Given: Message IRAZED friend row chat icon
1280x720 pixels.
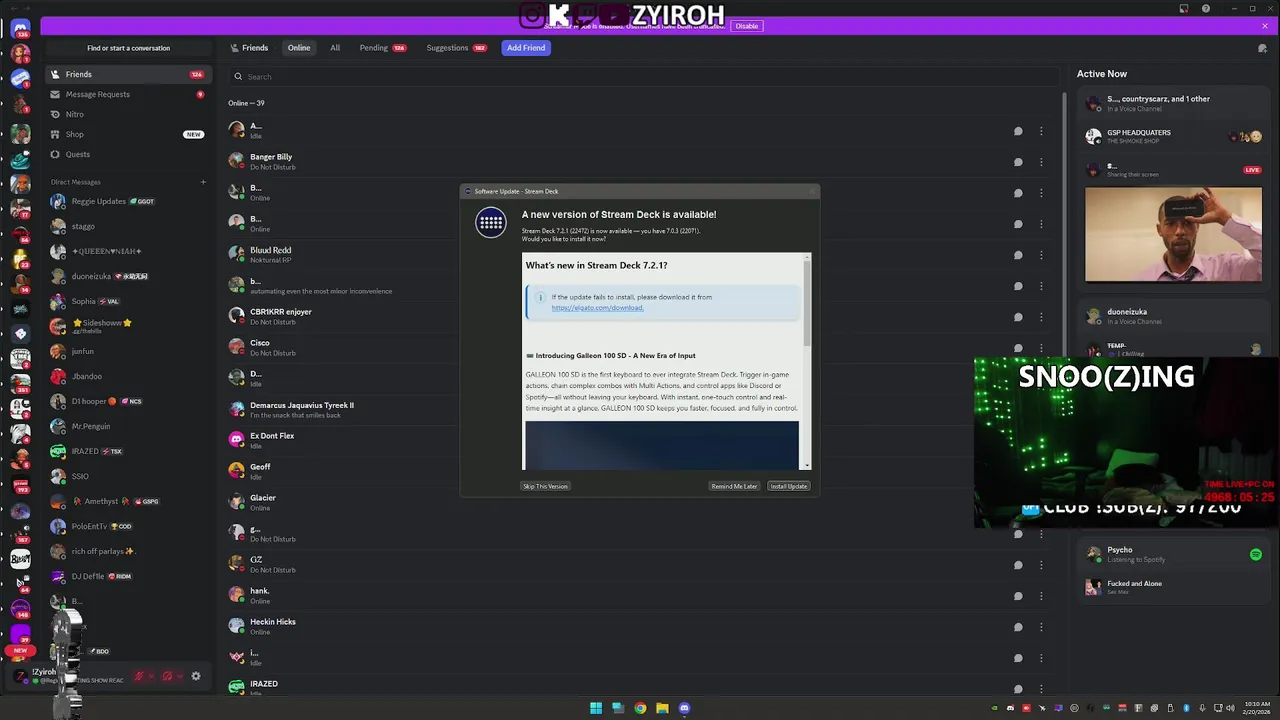Looking at the screenshot, I should pos(1018,689).
